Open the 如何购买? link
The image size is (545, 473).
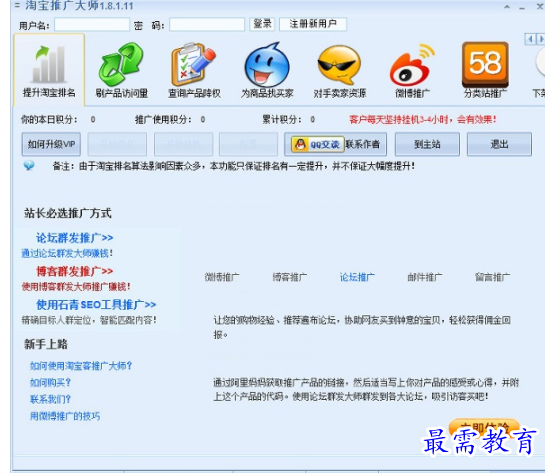(x=50, y=383)
